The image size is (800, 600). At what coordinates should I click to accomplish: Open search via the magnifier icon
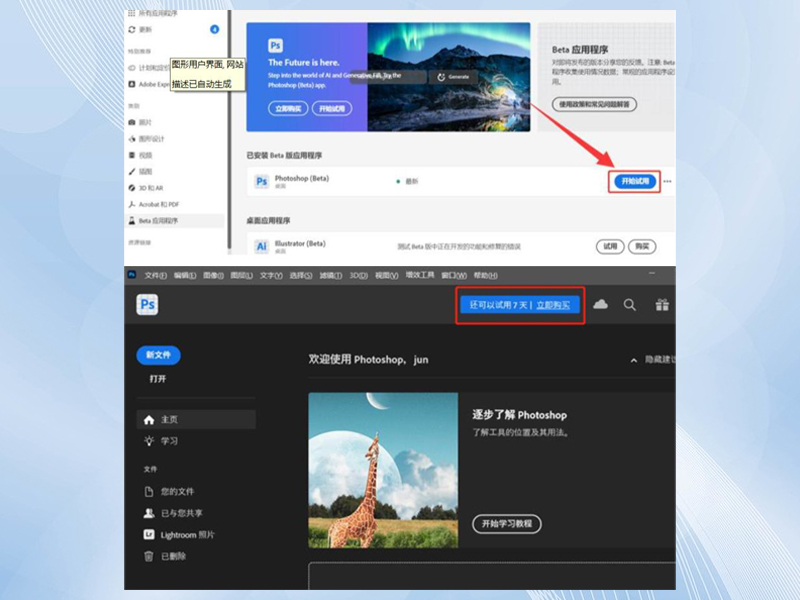(630, 305)
